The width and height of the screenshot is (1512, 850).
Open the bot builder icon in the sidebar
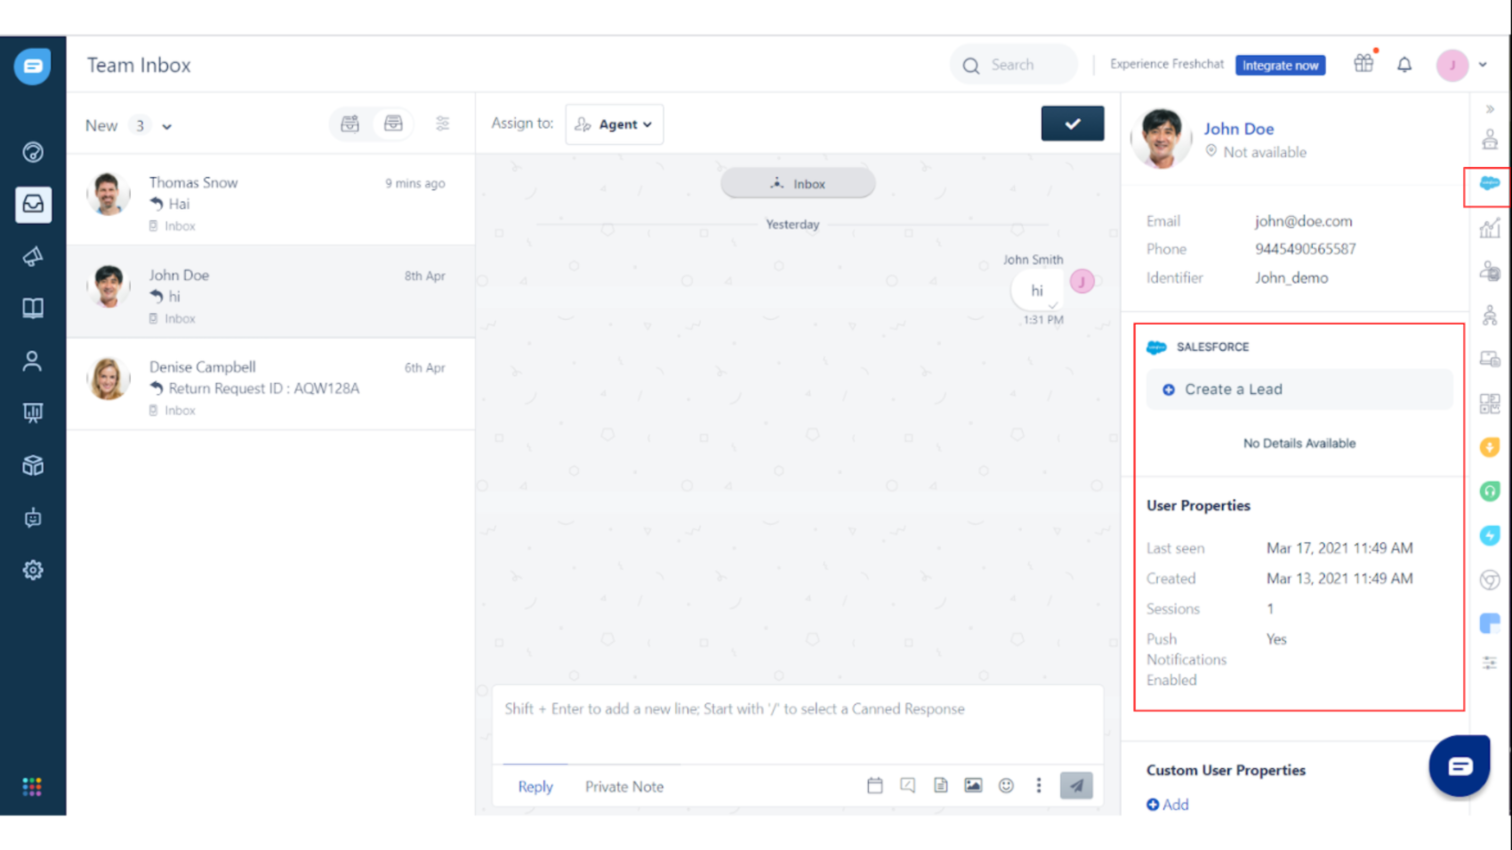[33, 518]
